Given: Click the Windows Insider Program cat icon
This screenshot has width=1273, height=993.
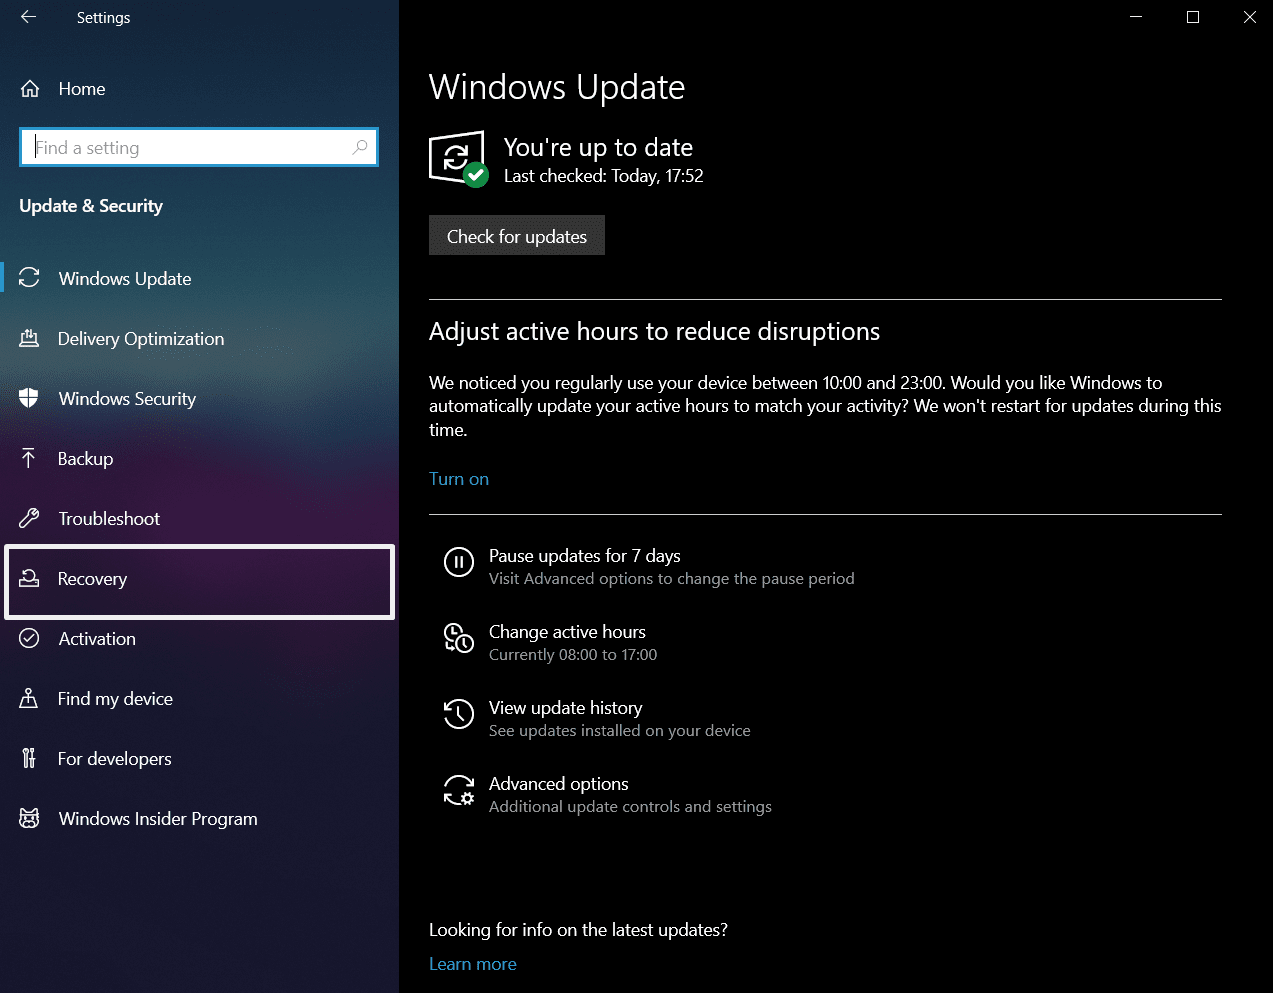Looking at the screenshot, I should coord(29,818).
